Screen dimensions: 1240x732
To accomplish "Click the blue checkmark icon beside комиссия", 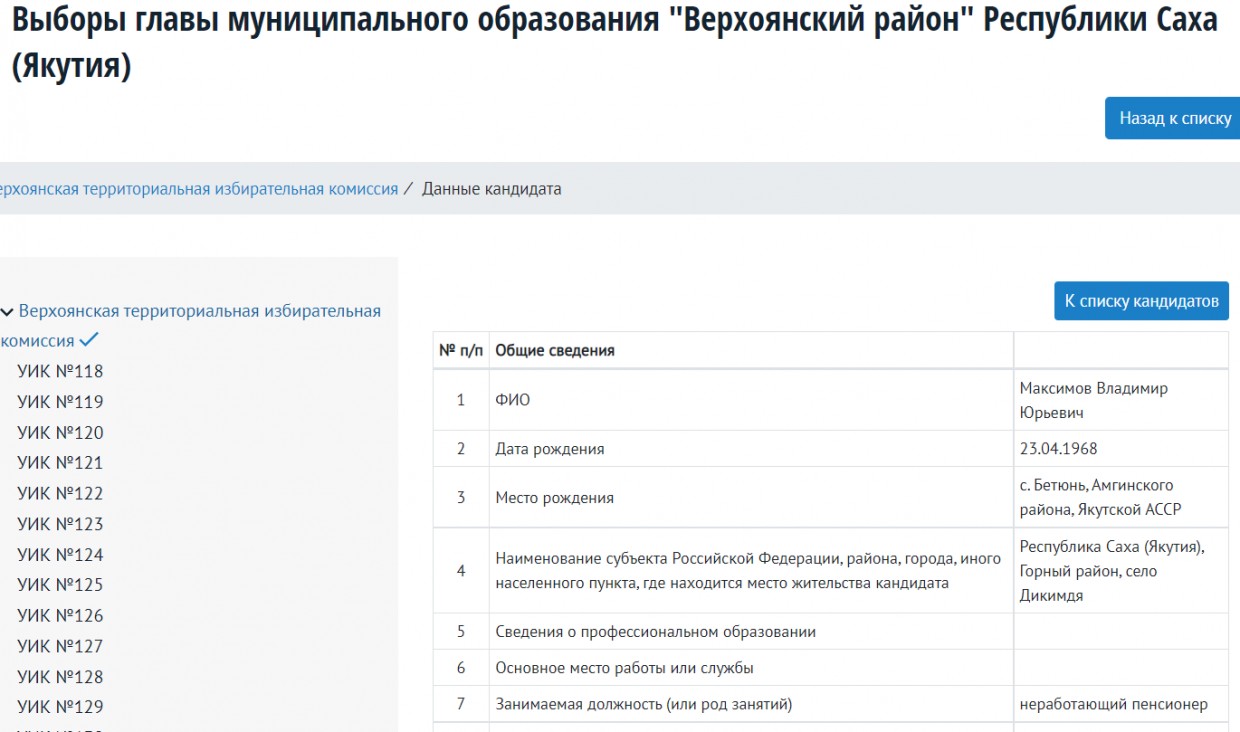I will pyautogui.click(x=90, y=340).
